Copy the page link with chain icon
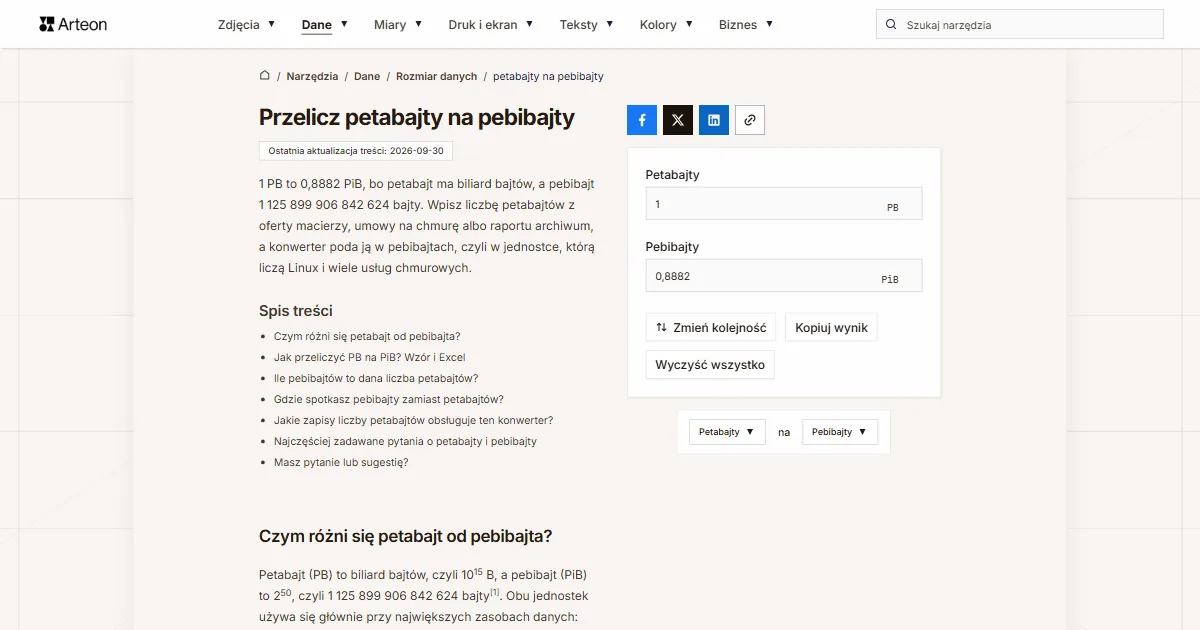1200x630 pixels. coord(750,120)
